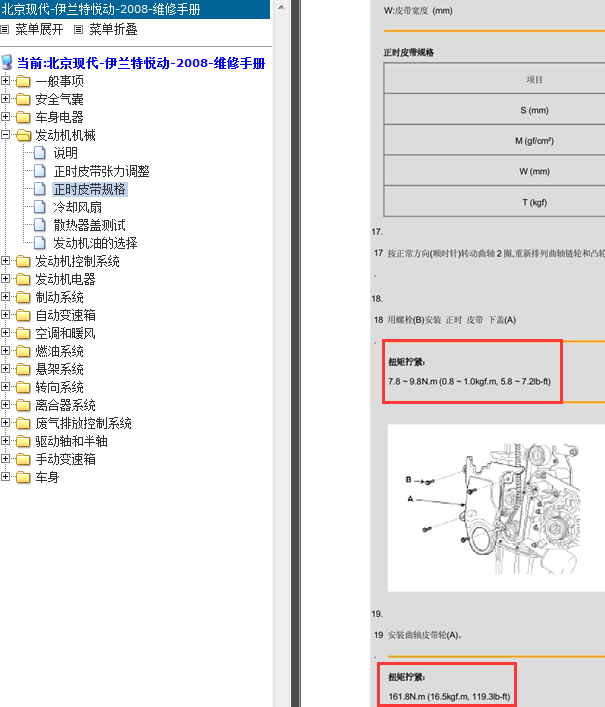Click the list icon beside 菜单折叠
The width and height of the screenshot is (605, 707).
[x=78, y=30]
